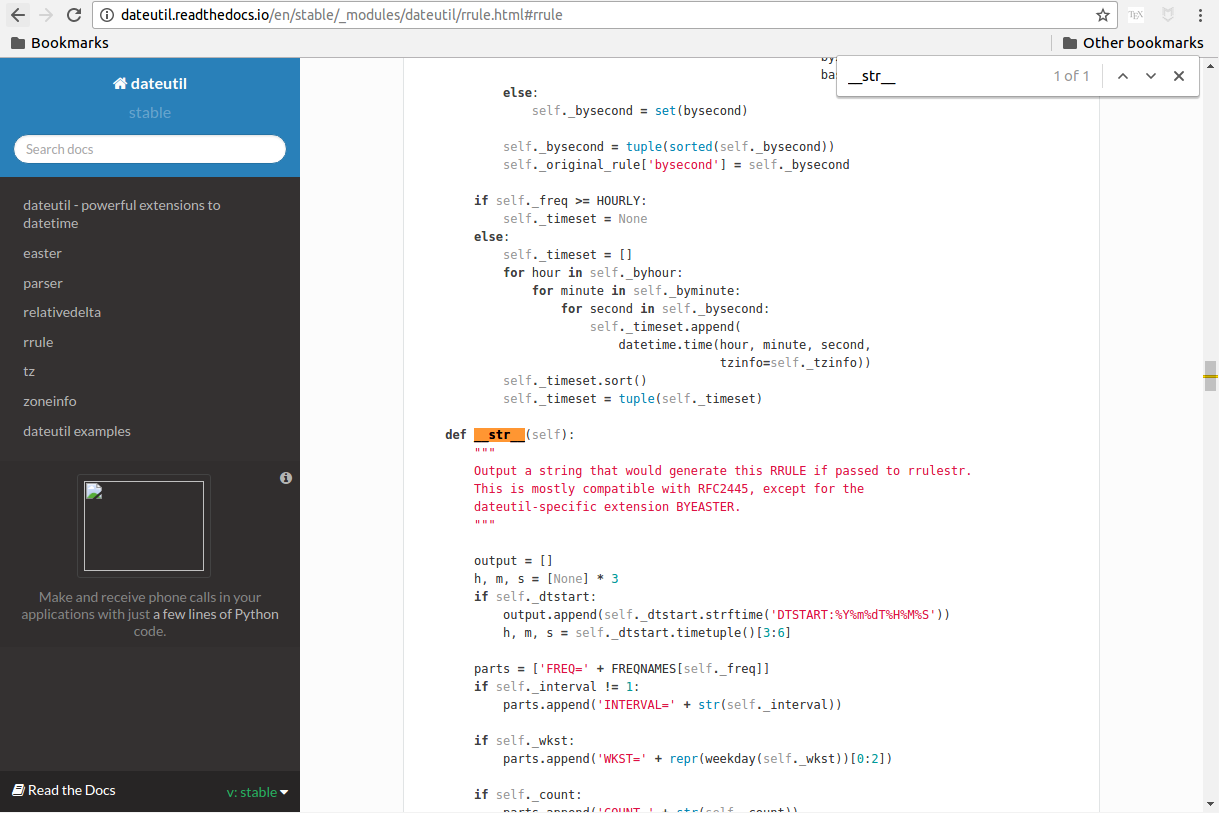Screen dimensions: 1219x813
Task: Click the 'dateutil-specific extension BYEASTER.' docstring line
Action: point(607,507)
